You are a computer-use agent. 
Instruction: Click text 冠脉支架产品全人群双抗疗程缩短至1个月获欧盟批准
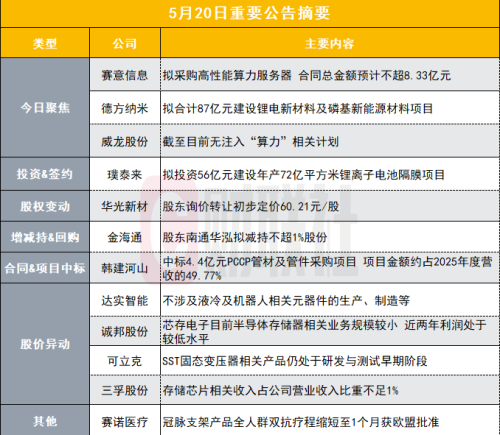(301, 422)
